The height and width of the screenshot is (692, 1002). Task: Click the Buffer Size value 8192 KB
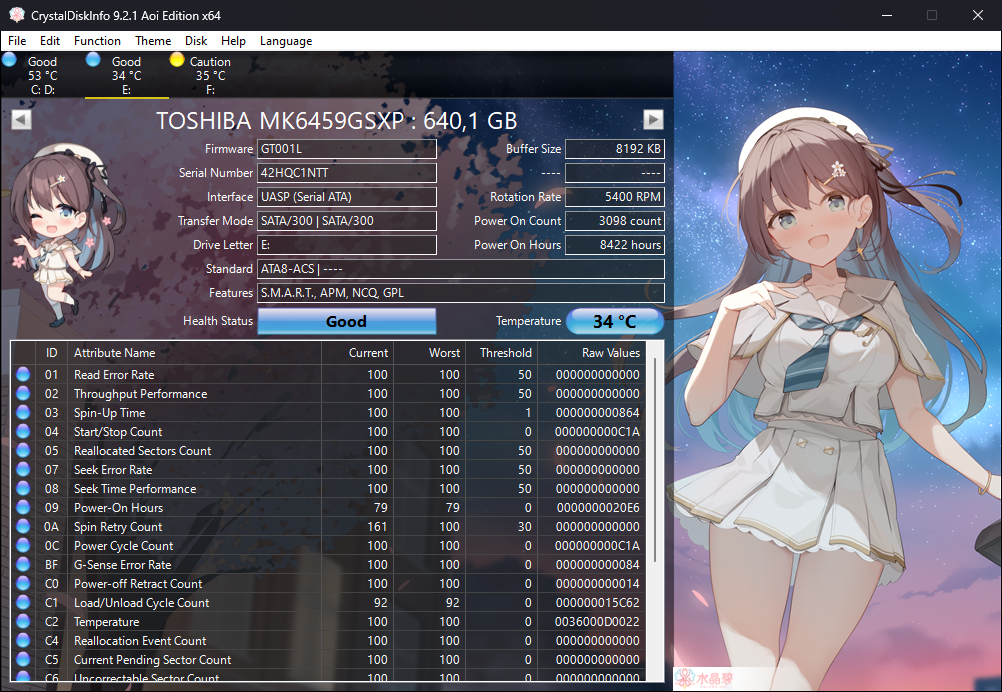615,149
